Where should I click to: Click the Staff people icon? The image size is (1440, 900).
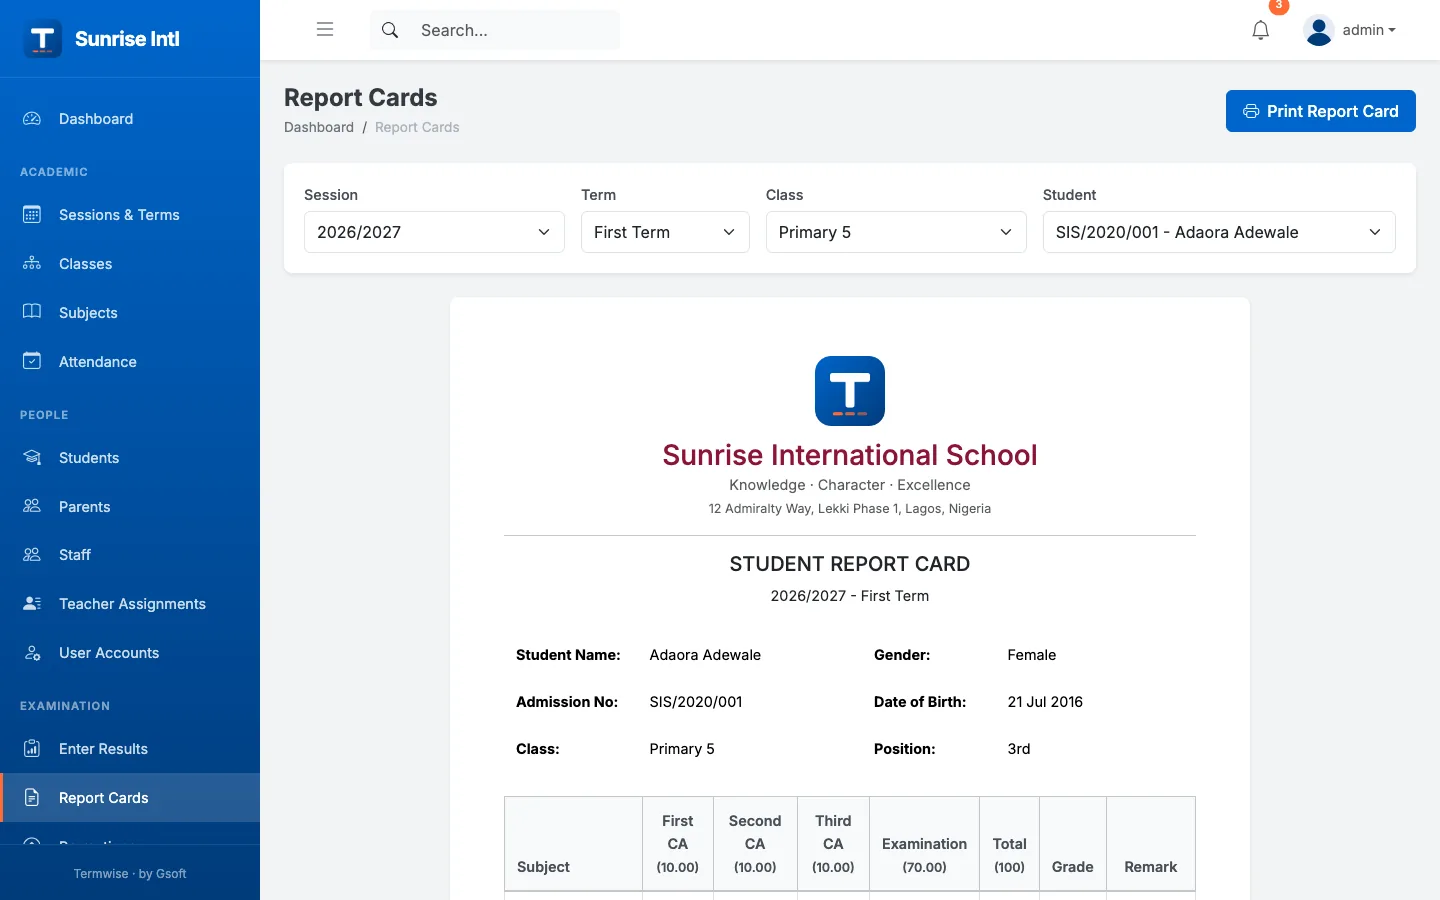(x=32, y=554)
